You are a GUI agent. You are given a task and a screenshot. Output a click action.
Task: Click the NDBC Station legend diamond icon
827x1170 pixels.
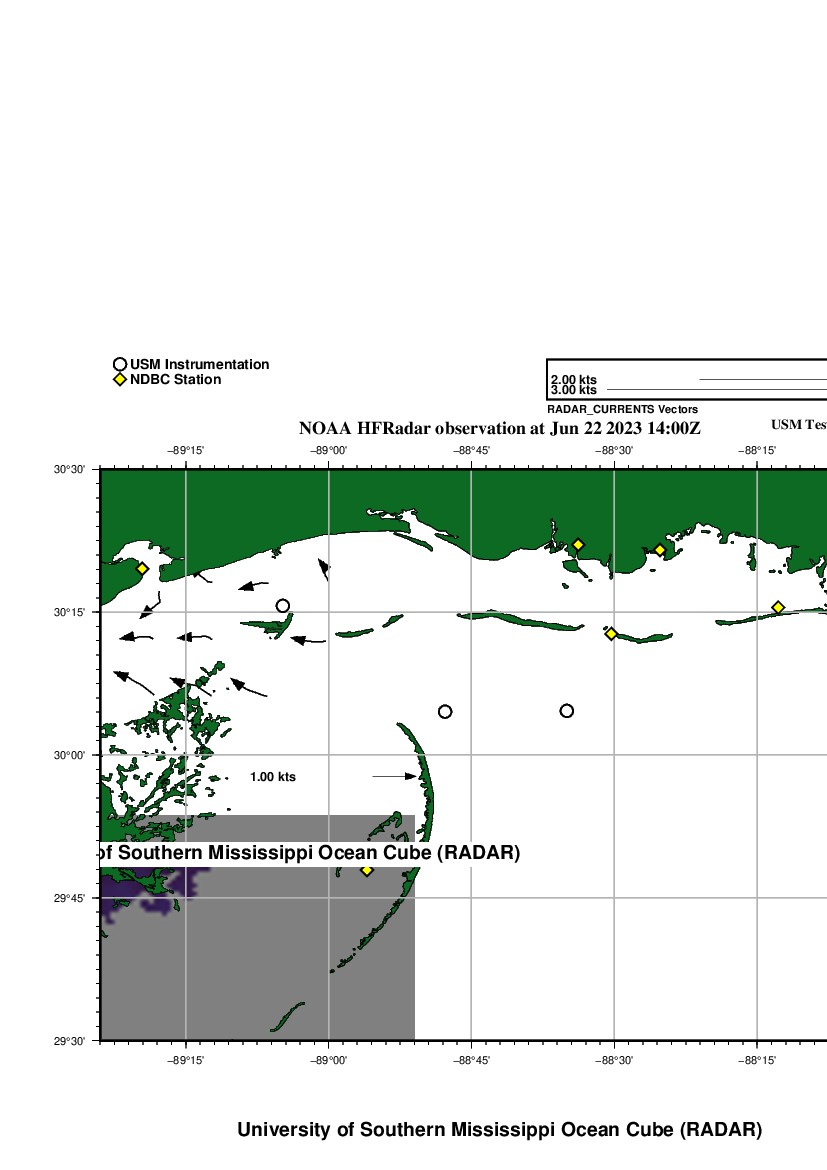pos(120,380)
